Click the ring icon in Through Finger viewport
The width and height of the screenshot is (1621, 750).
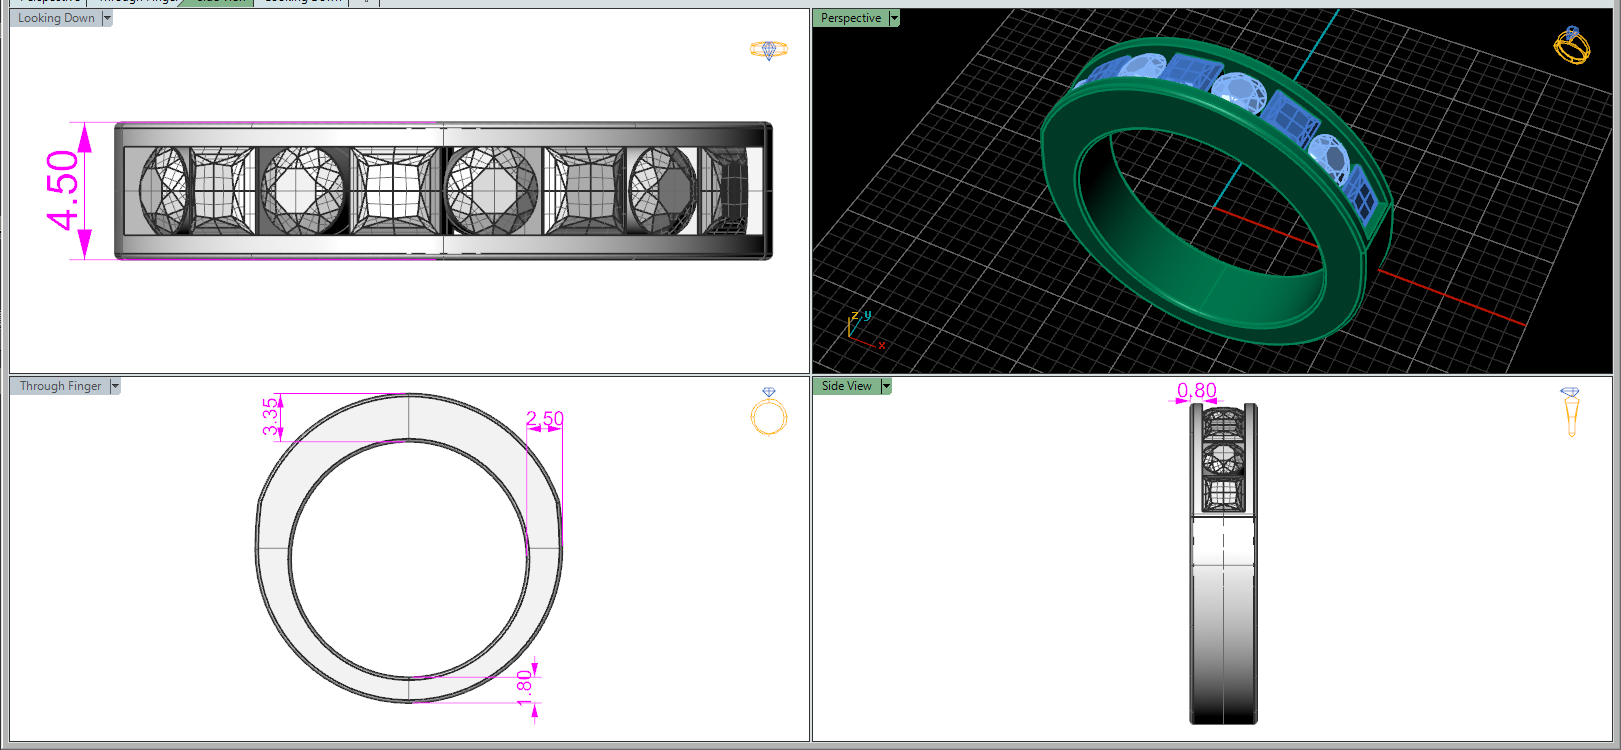point(768,412)
